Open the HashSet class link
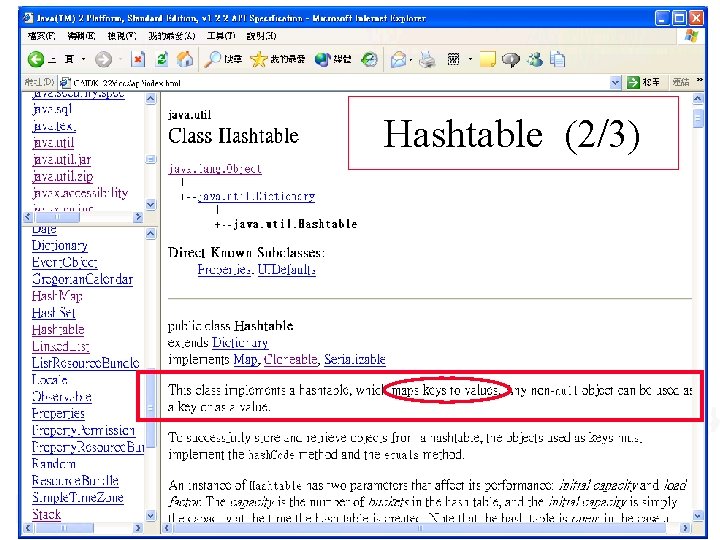This screenshot has width=720, height=540. [54, 313]
